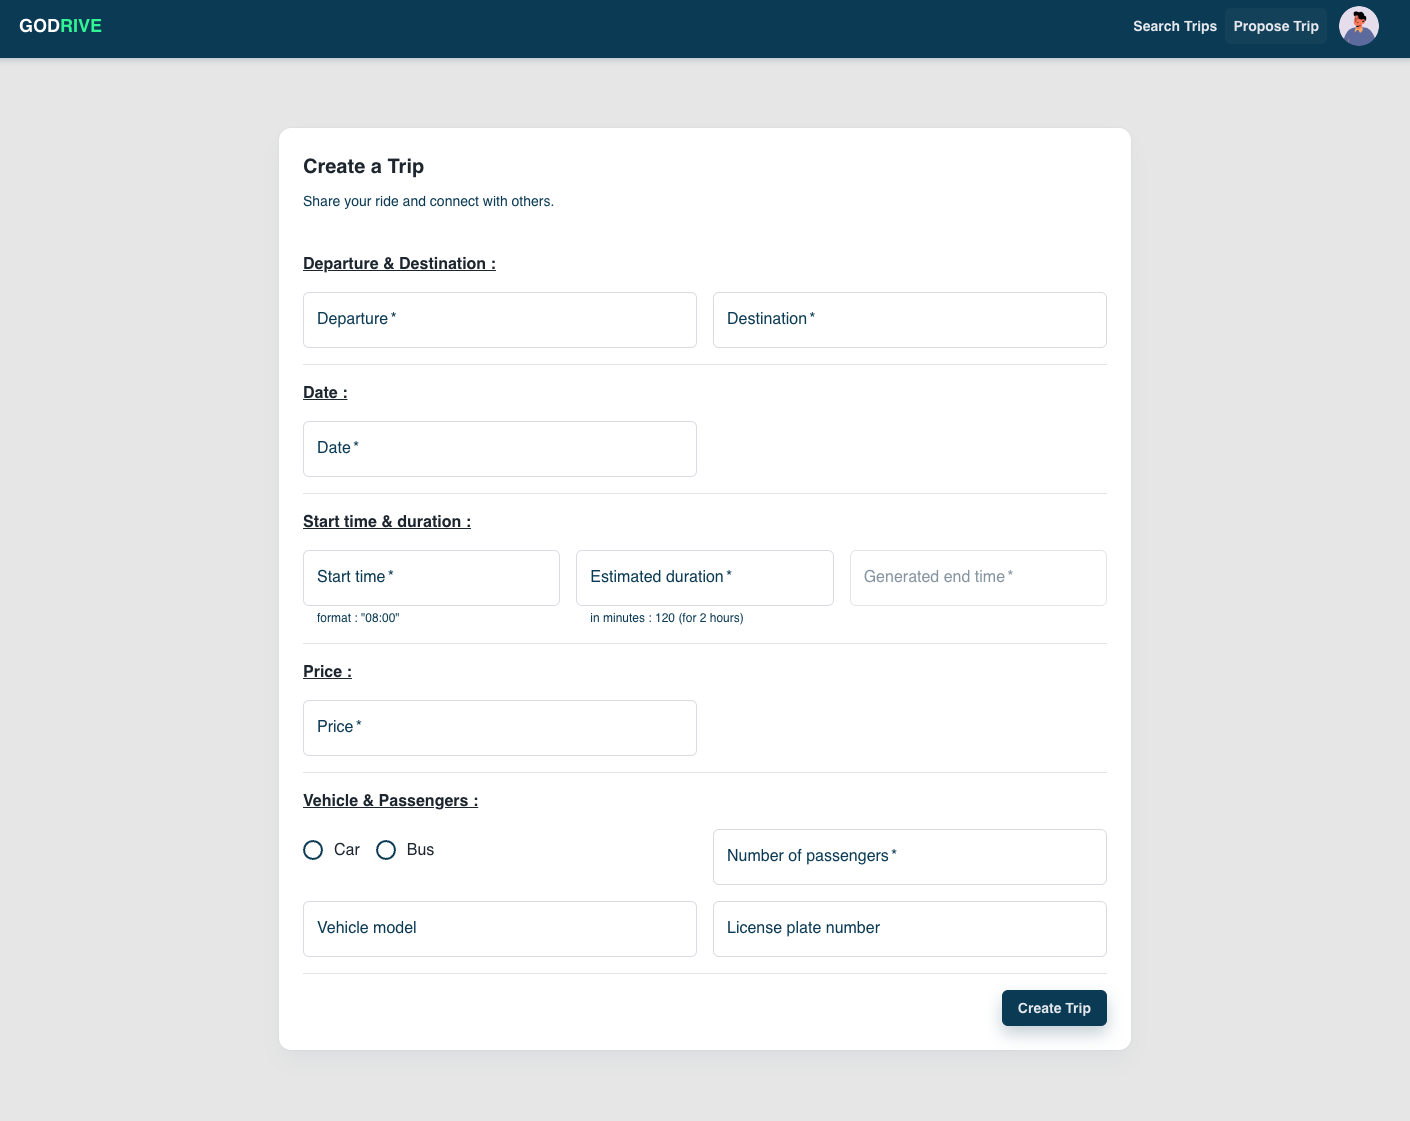Click the License plate number field
This screenshot has height=1121, width=1410.
click(909, 929)
